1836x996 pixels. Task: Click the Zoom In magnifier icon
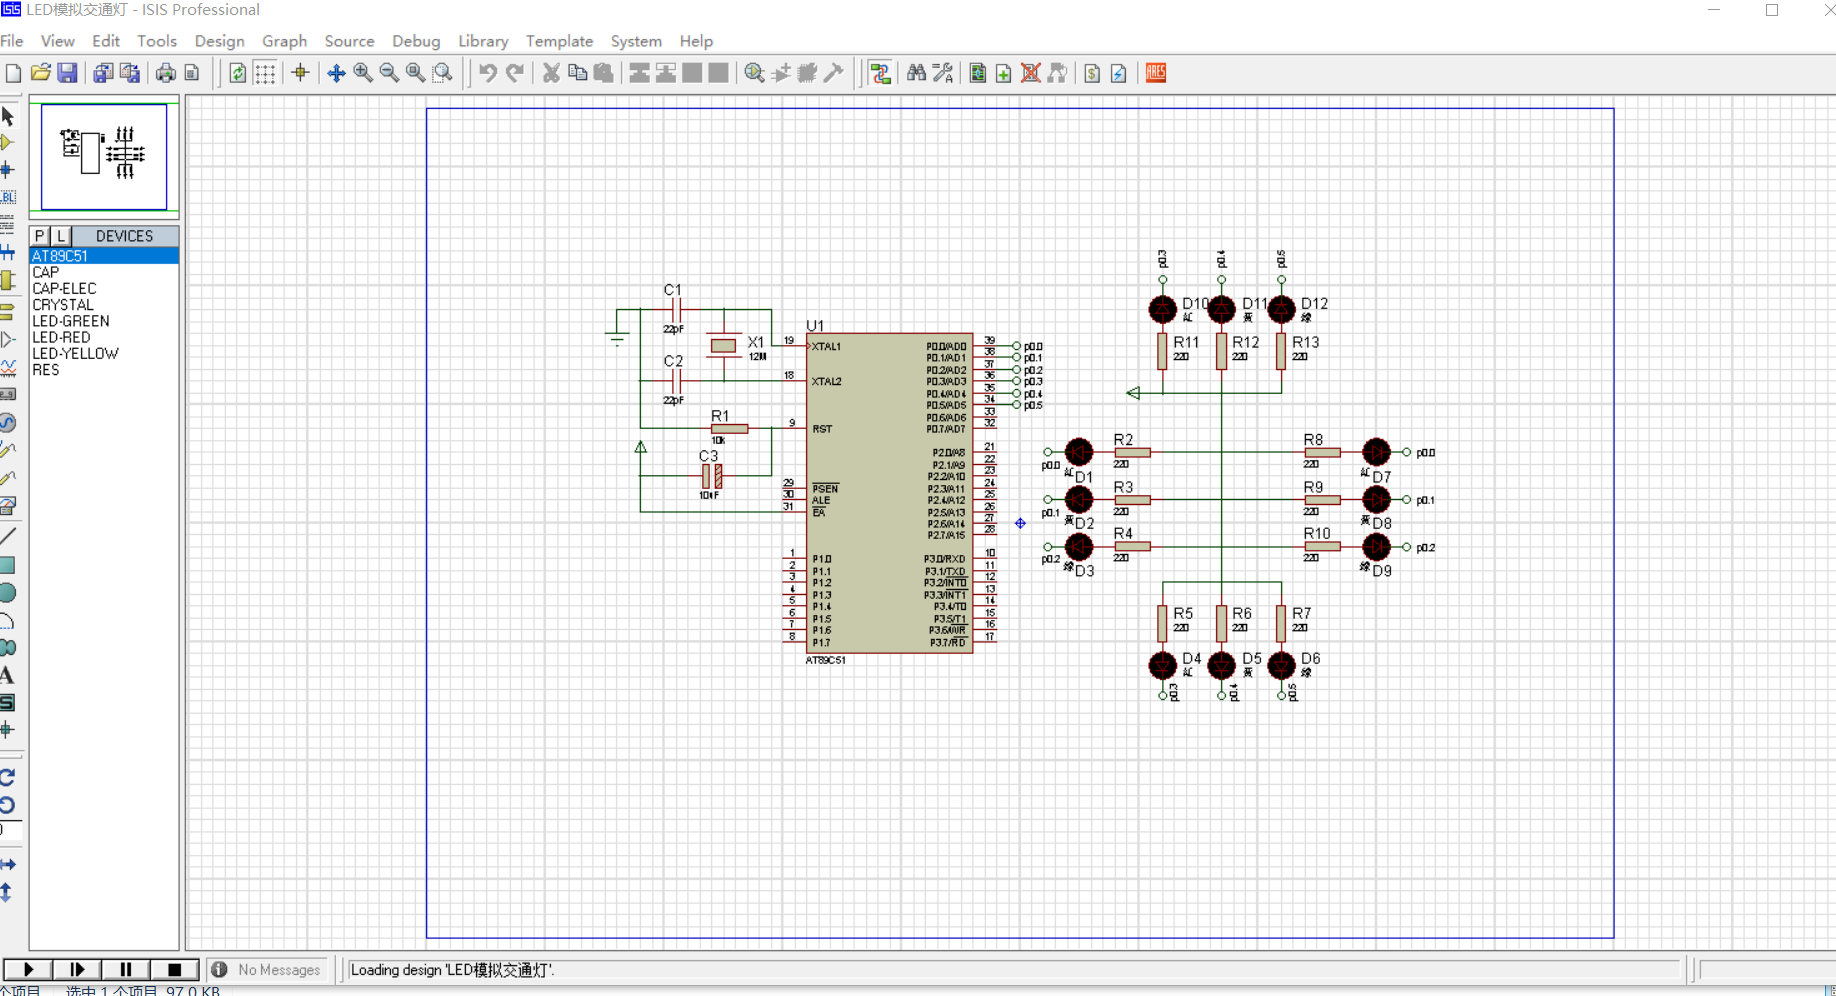click(363, 73)
